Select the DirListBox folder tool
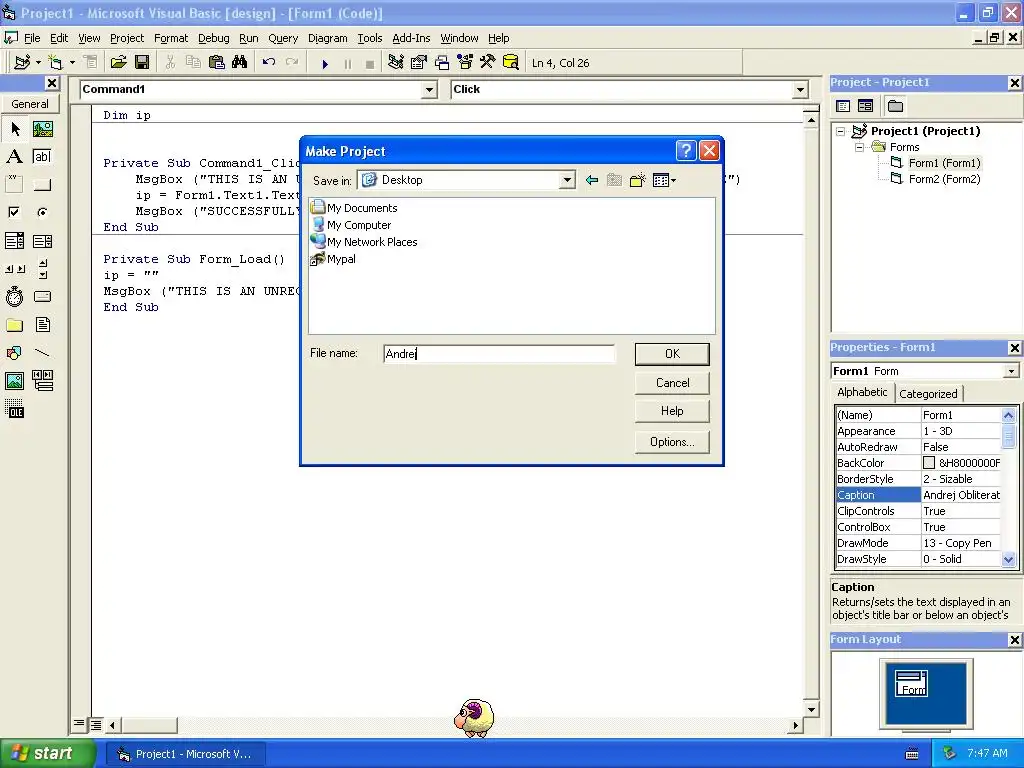 [15, 325]
